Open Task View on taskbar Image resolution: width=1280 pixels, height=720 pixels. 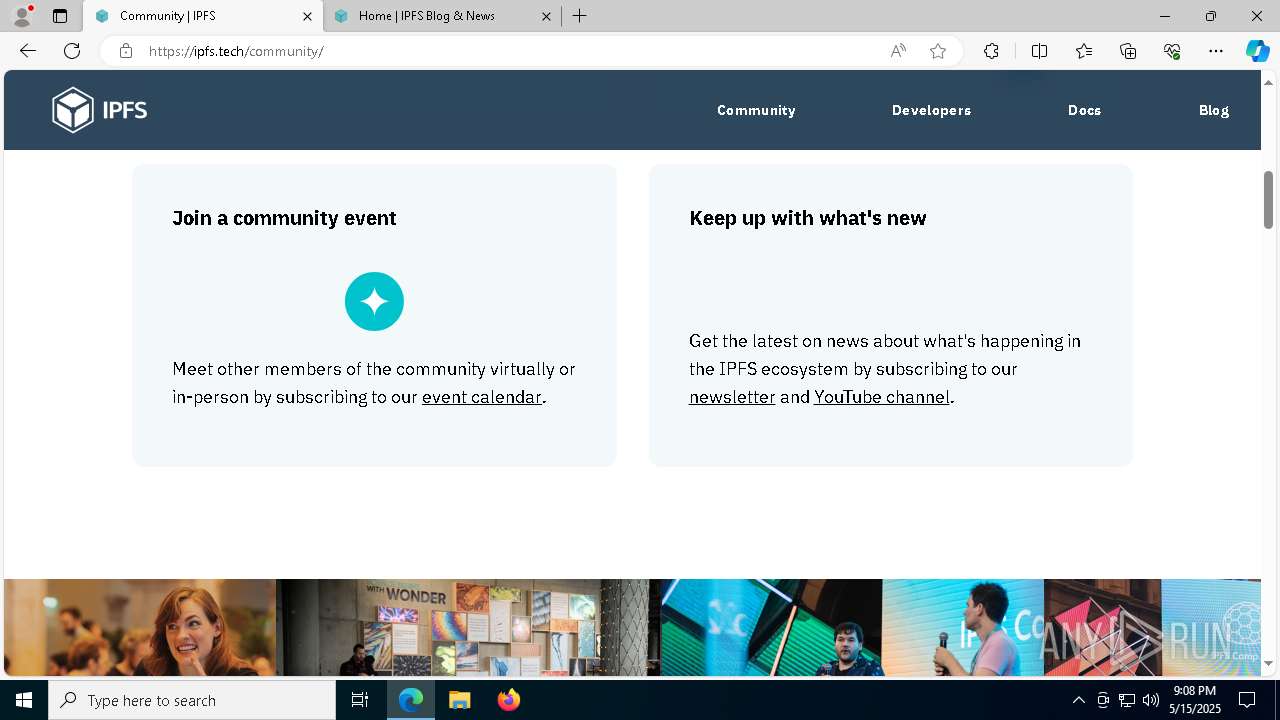click(360, 700)
